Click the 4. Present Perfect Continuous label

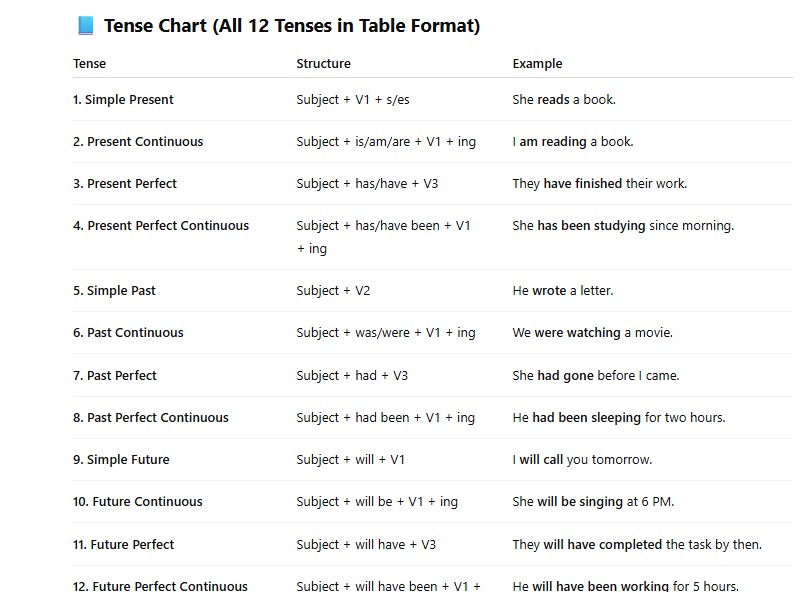161,225
